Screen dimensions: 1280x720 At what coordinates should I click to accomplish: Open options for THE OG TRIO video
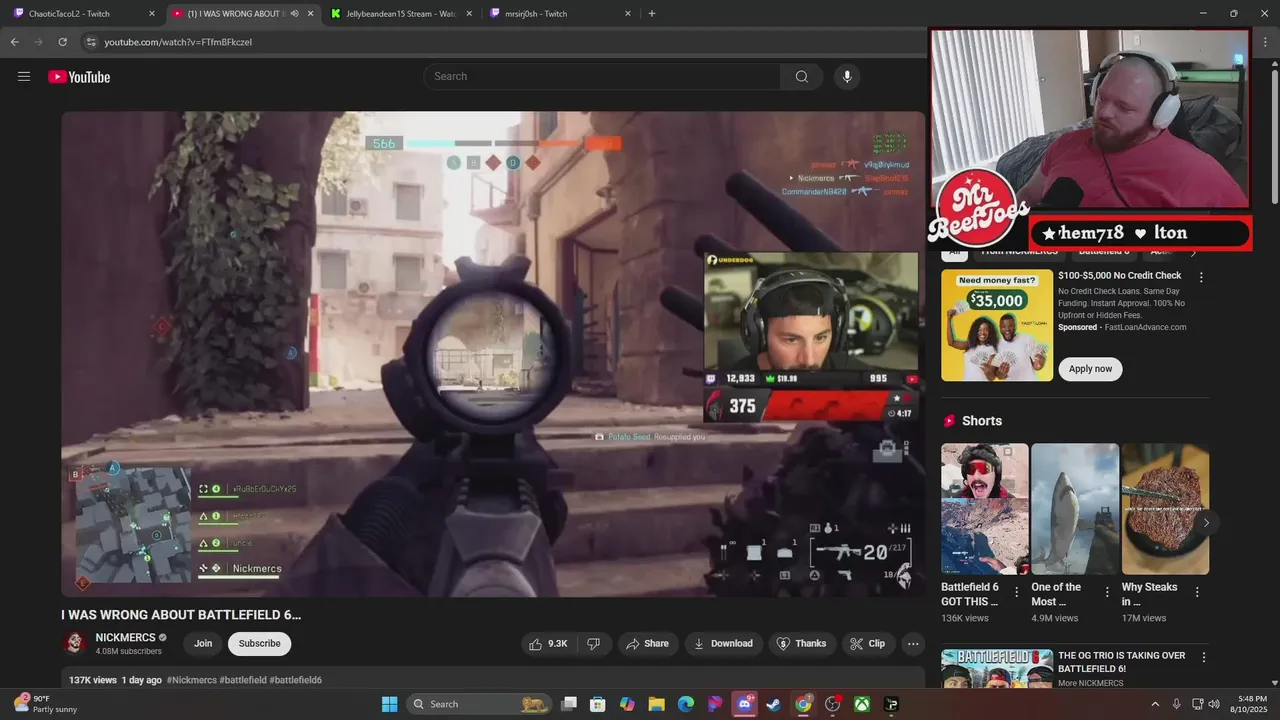1204,658
